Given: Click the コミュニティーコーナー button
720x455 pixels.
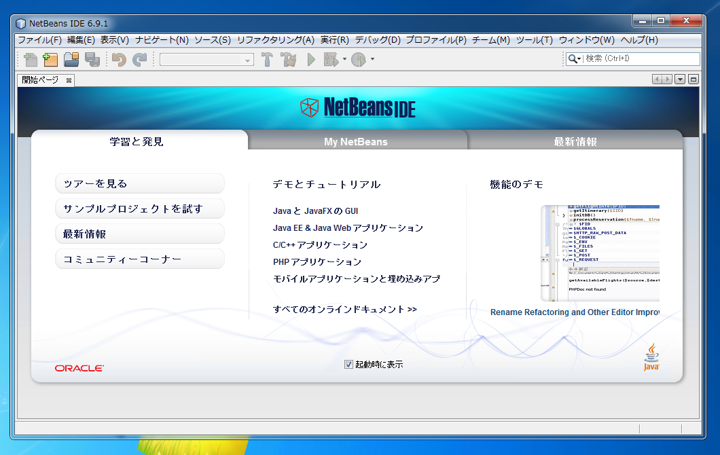Looking at the screenshot, I should click(140, 259).
